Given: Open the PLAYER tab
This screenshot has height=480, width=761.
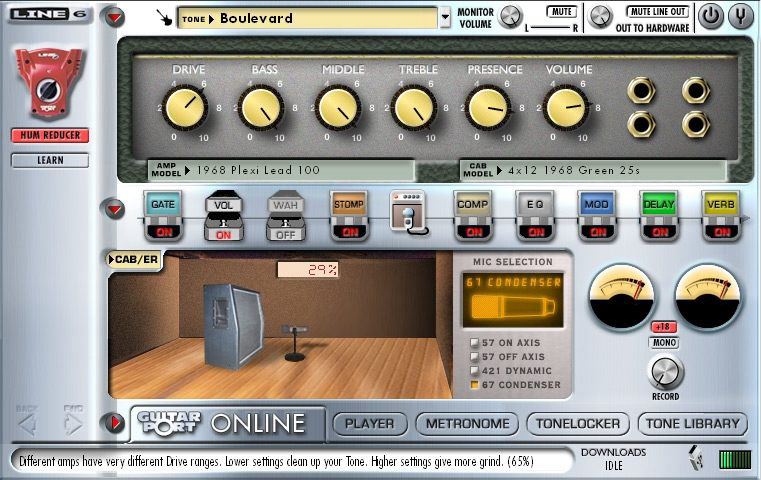Looking at the screenshot, I should pyautogui.click(x=370, y=424).
